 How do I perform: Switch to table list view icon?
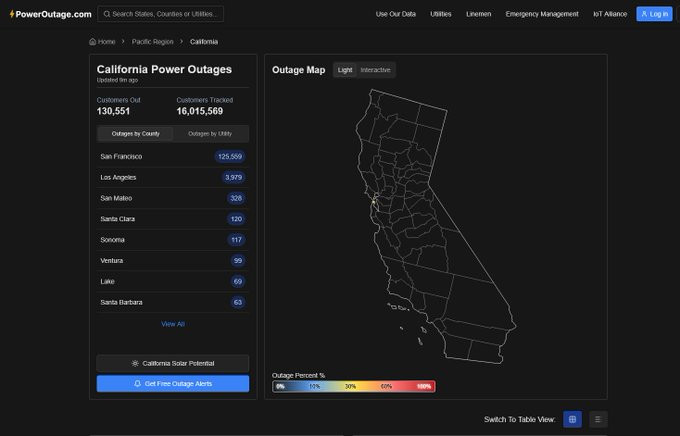coord(597,419)
